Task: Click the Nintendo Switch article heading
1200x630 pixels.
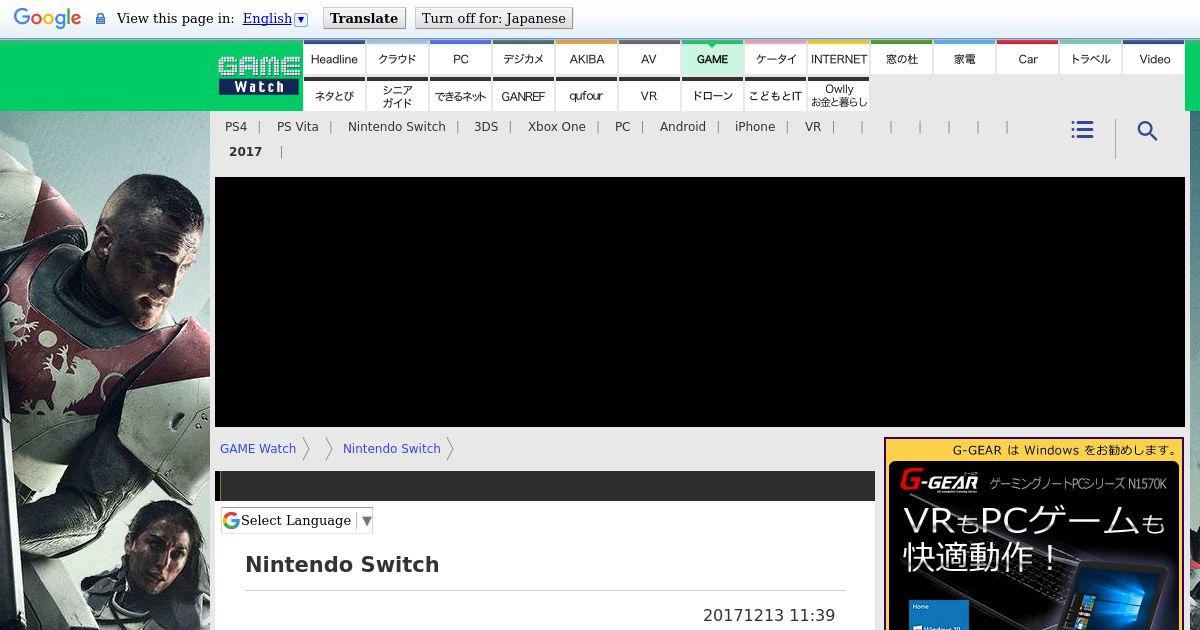Action: pyautogui.click(x=342, y=565)
